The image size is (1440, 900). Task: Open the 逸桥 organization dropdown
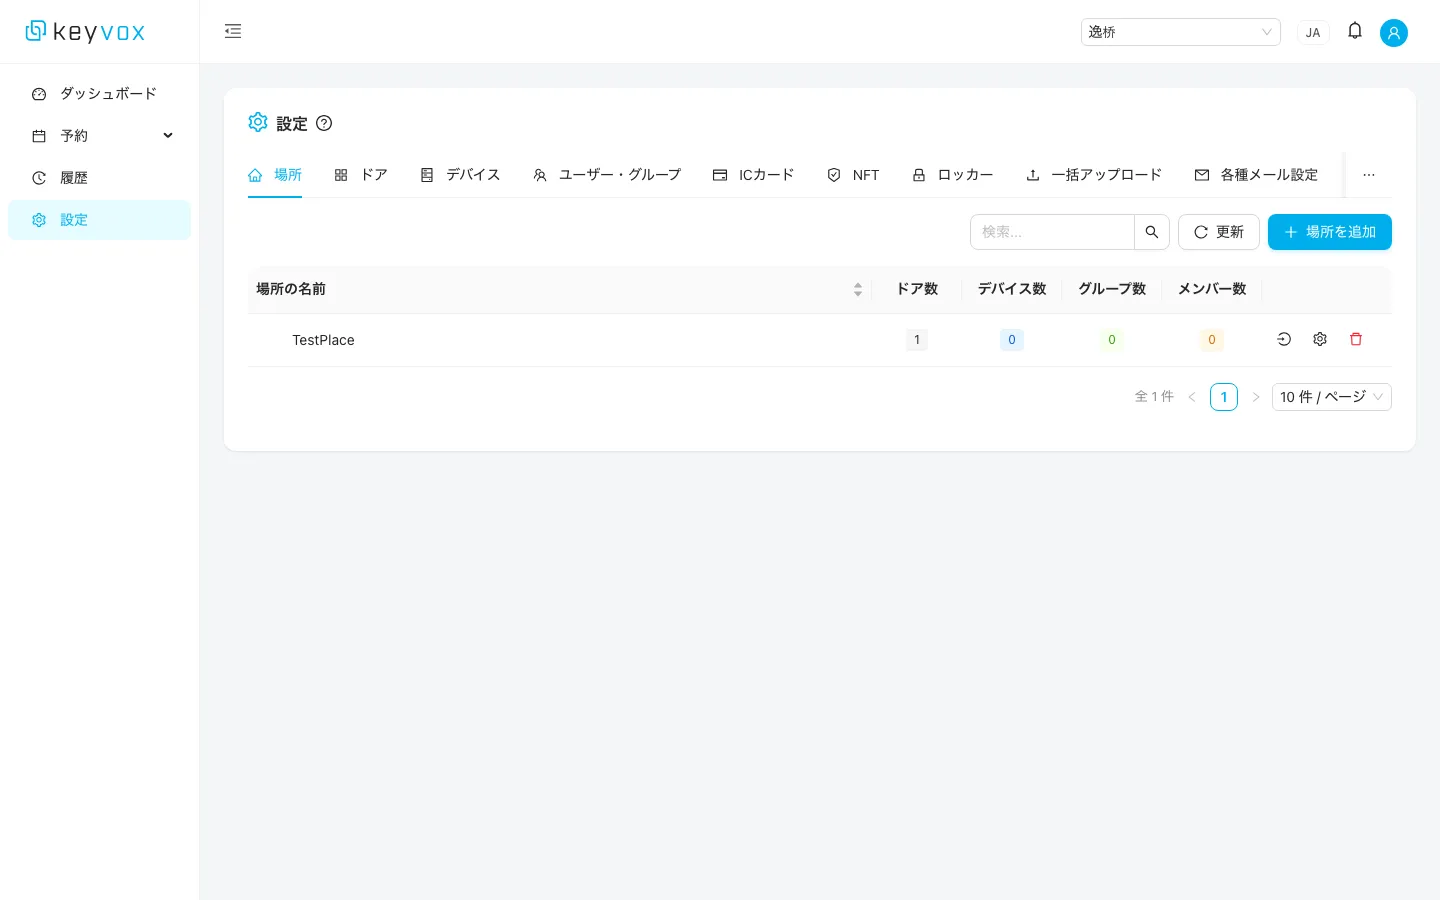tap(1181, 31)
